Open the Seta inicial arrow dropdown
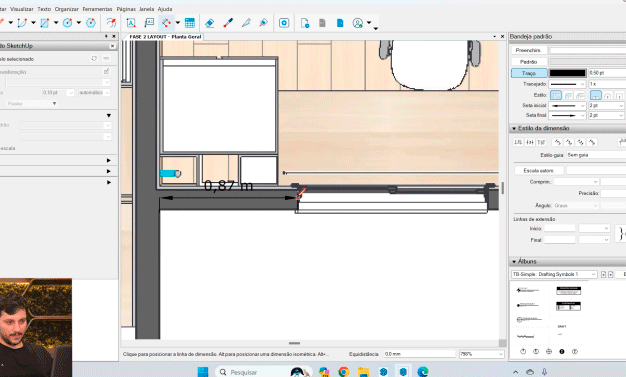This screenshot has width=626, height=377. [x=567, y=105]
